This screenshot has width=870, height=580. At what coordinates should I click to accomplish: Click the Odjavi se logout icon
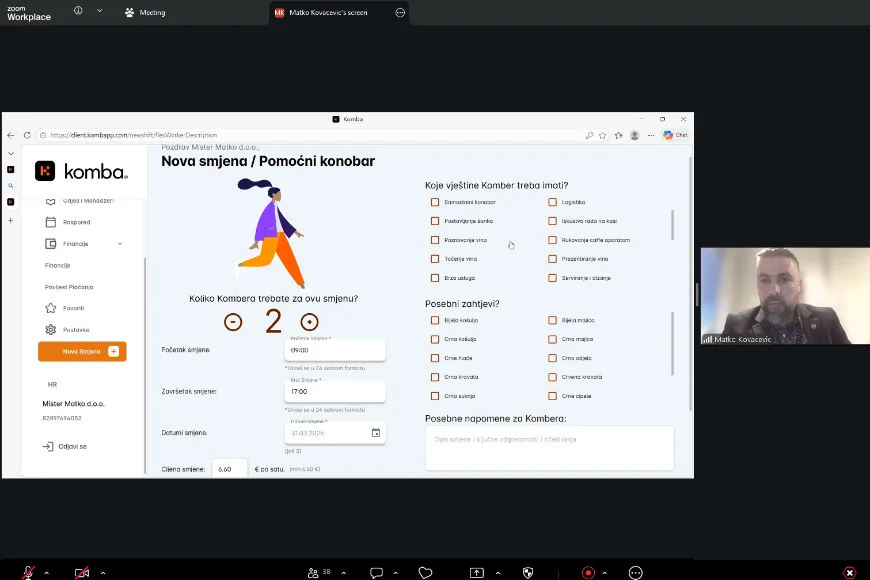[47, 446]
